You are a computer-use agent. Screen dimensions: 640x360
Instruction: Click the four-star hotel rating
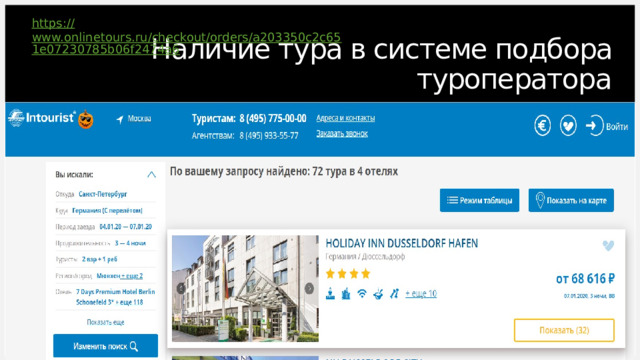click(x=348, y=273)
